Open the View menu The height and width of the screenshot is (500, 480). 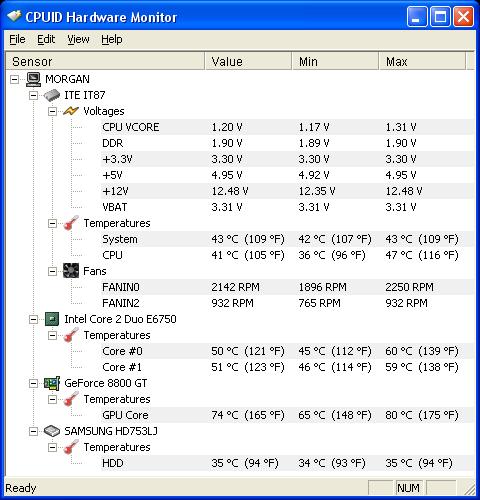(78, 39)
